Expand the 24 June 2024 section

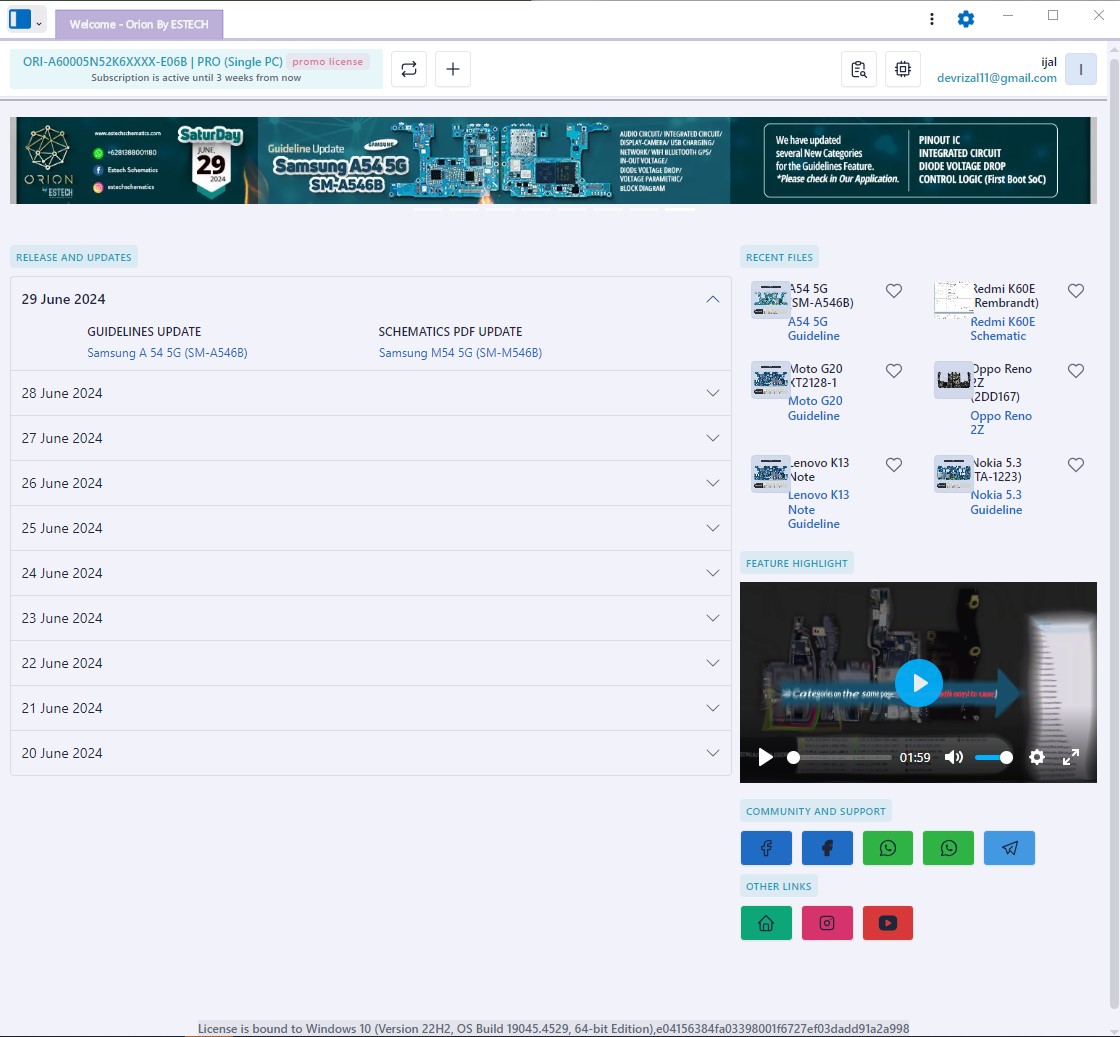pos(371,573)
